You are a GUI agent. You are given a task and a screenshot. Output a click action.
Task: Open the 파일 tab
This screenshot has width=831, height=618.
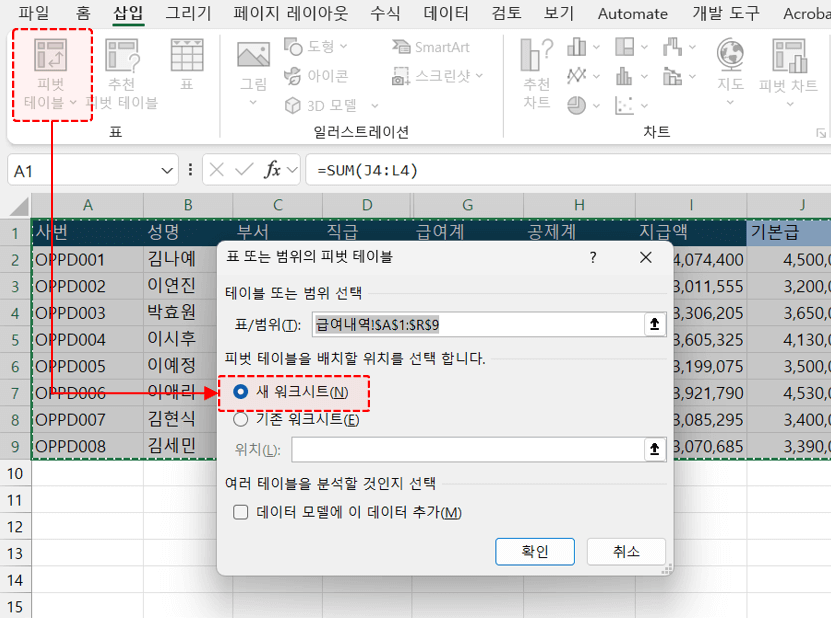pyautogui.click(x=34, y=13)
